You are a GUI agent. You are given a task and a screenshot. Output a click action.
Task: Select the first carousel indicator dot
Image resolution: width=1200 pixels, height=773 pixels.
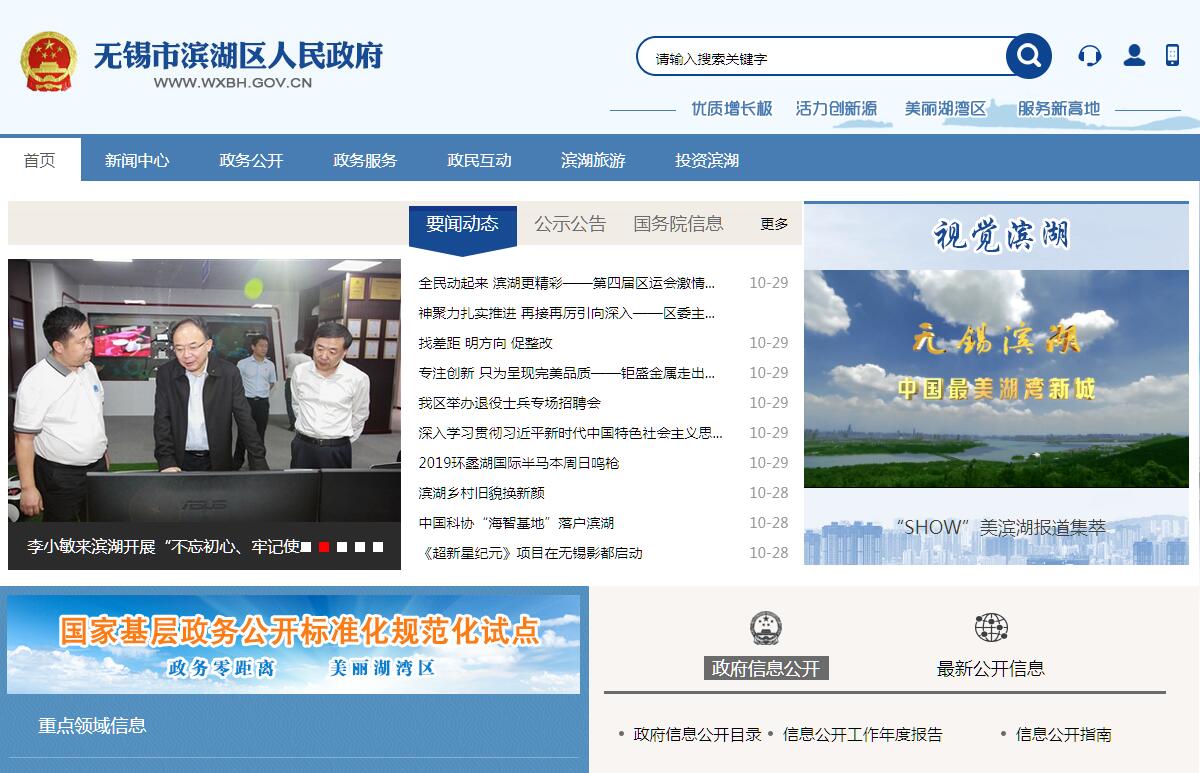(307, 547)
